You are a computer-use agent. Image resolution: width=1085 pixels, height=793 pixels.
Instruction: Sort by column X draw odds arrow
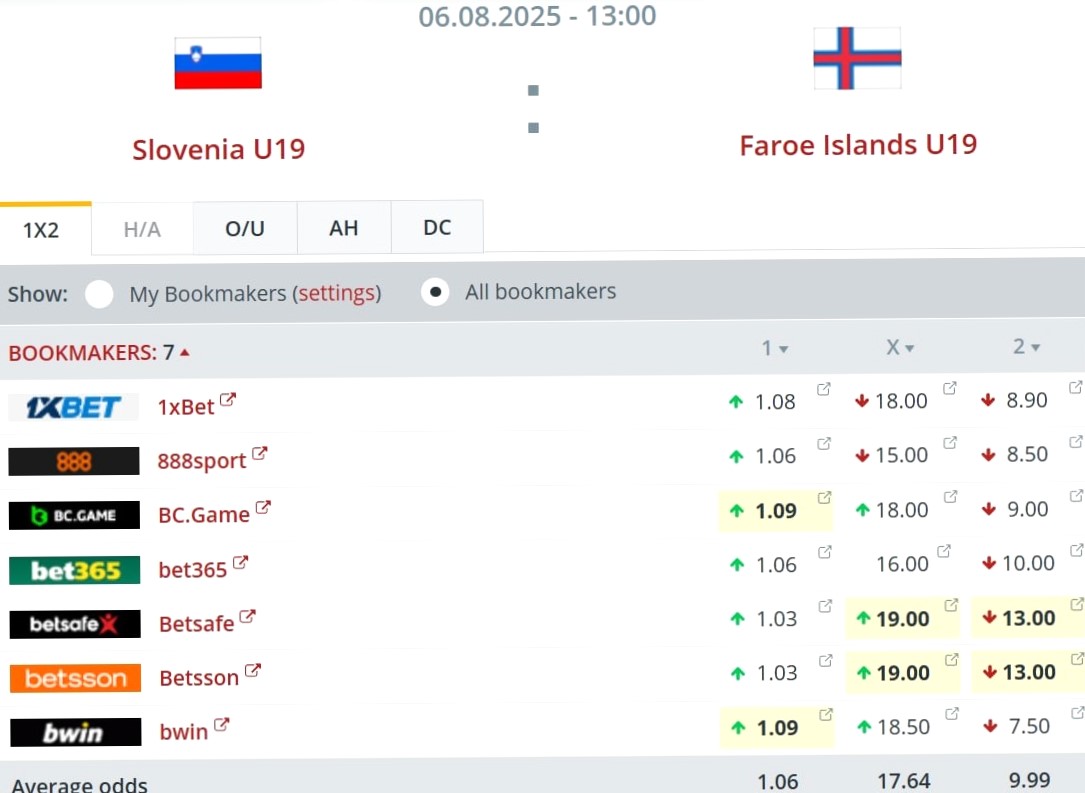909,348
